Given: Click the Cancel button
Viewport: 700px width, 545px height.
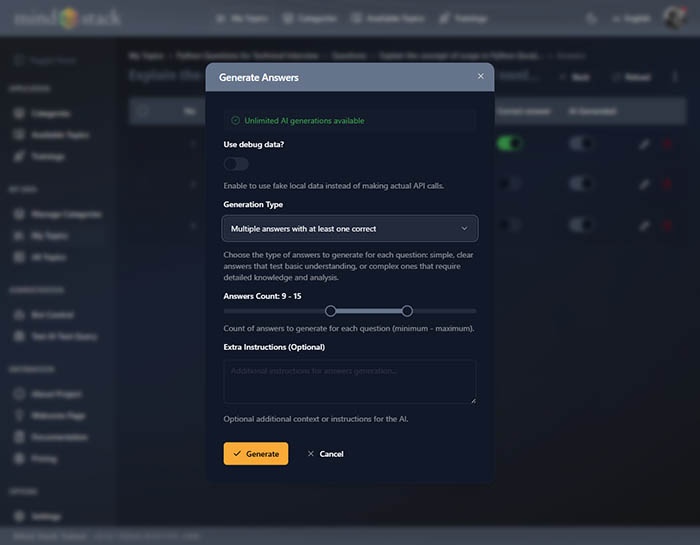Looking at the screenshot, I should point(325,453).
